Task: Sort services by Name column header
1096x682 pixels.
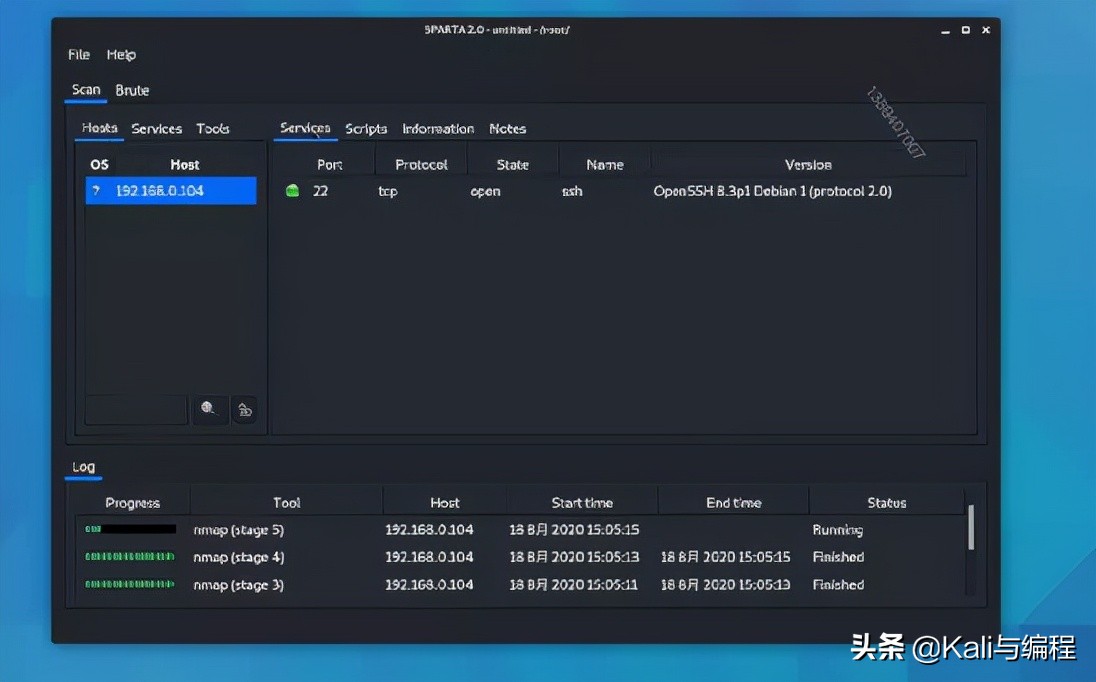Action: point(605,165)
